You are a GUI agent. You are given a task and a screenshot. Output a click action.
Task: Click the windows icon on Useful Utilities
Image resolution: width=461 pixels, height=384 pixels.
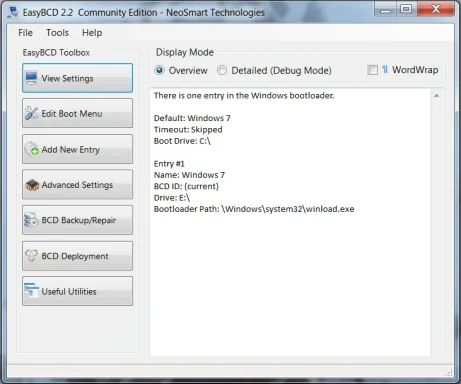click(x=31, y=290)
